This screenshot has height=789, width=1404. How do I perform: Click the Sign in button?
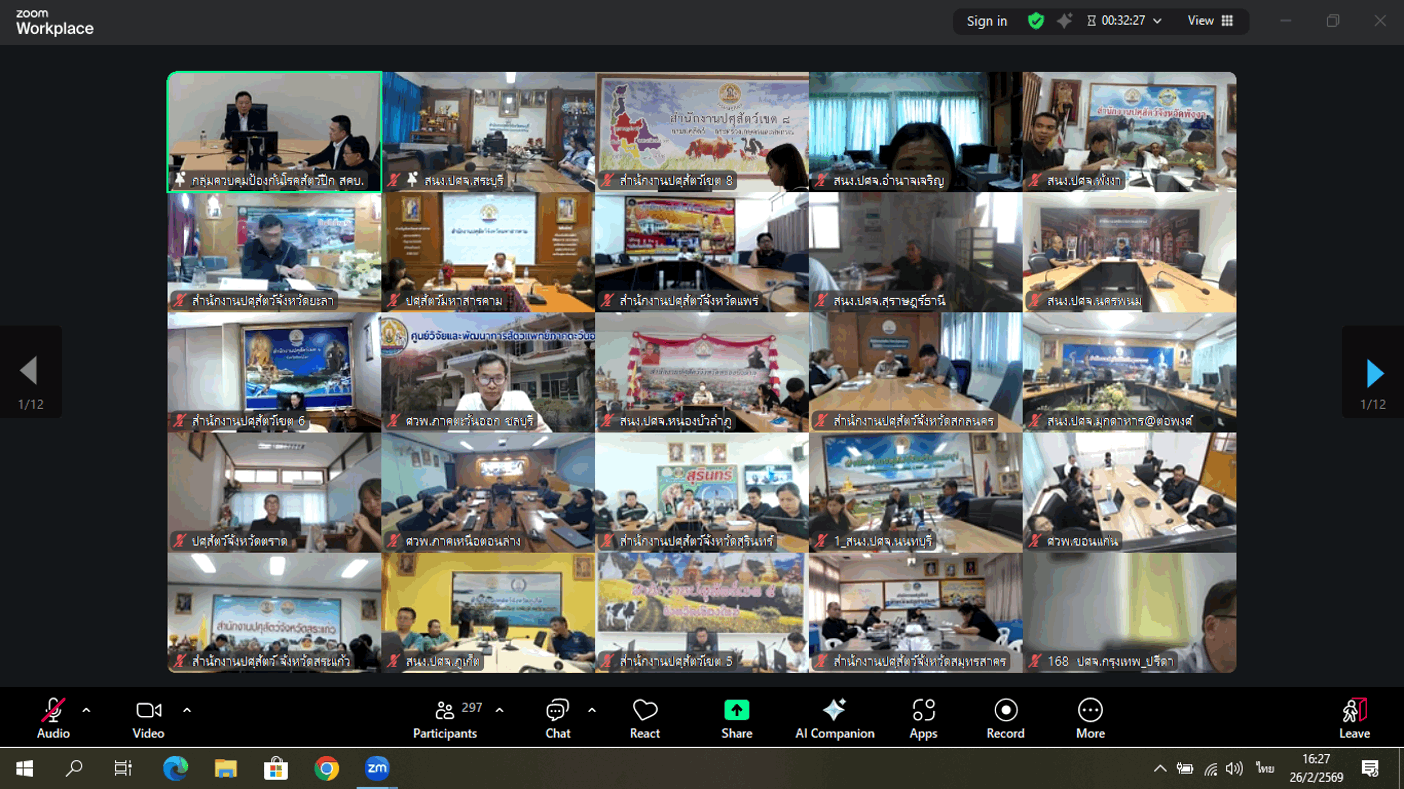tap(986, 21)
